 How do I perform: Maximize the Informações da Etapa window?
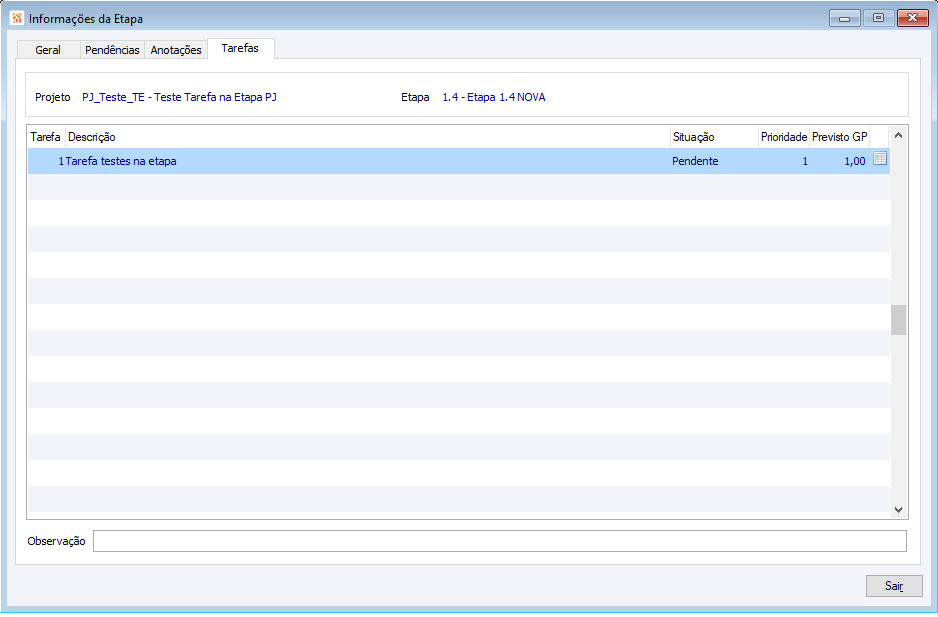[878, 18]
